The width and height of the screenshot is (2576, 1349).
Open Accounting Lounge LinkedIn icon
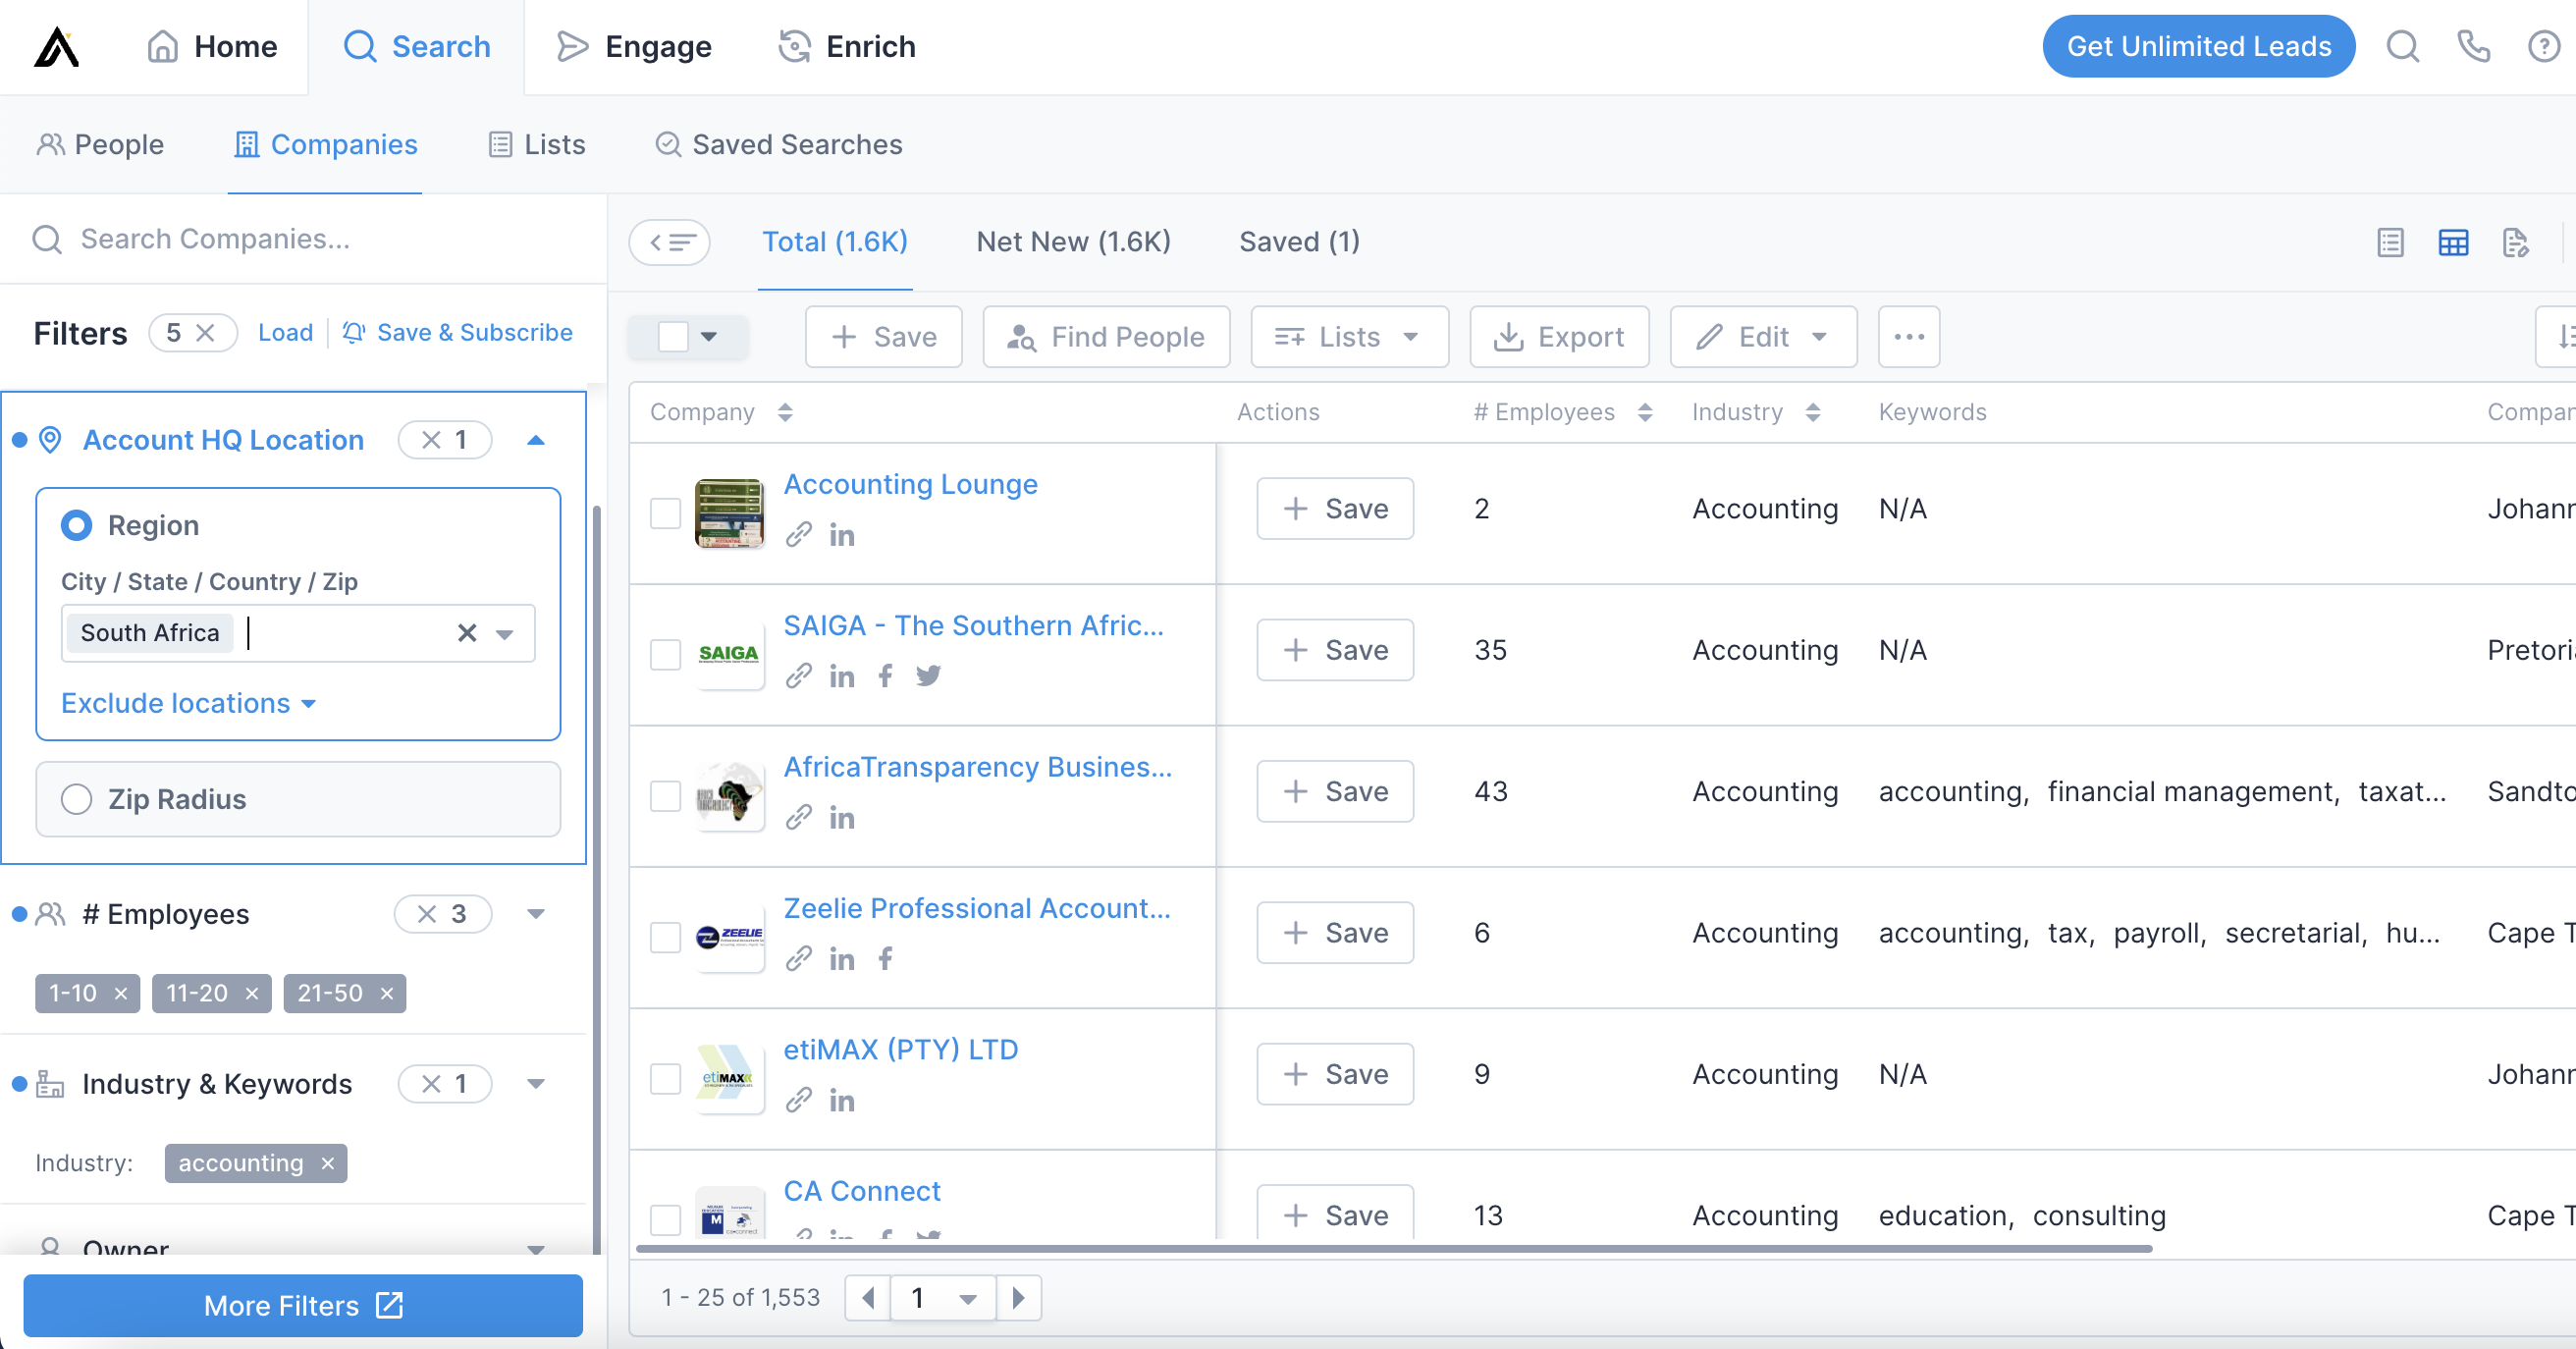coord(841,535)
